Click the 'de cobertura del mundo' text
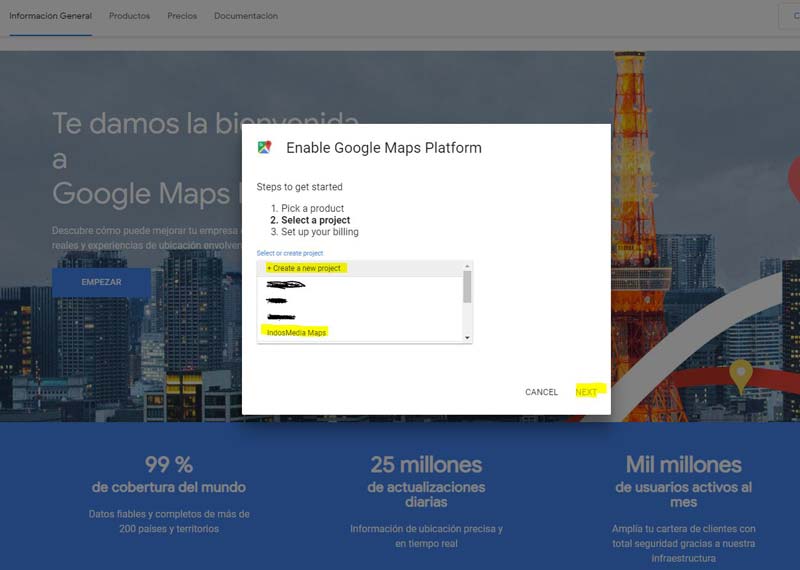 point(168,487)
